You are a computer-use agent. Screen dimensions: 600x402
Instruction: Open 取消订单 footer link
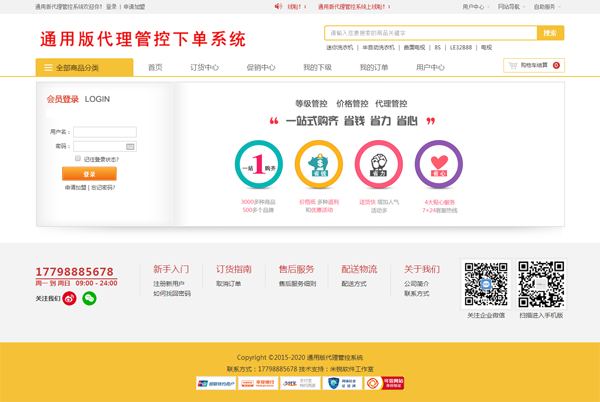[228, 284]
